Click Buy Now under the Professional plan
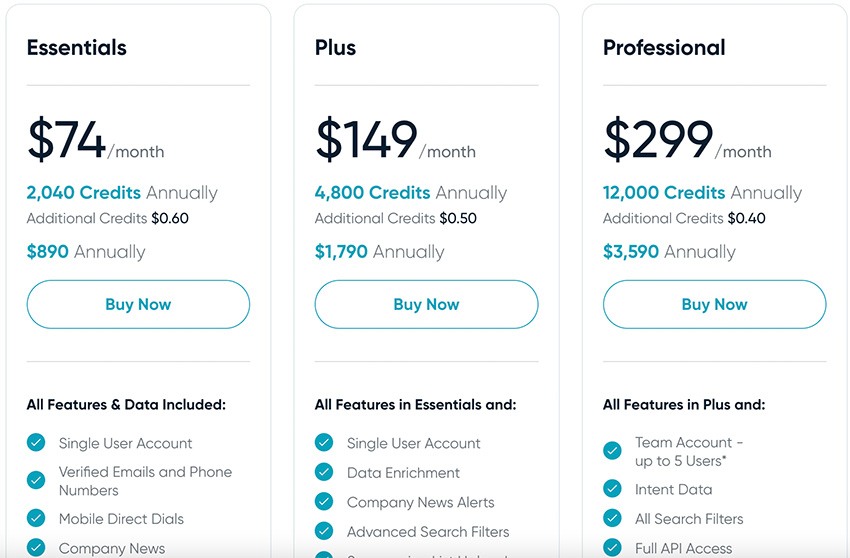 pos(714,304)
